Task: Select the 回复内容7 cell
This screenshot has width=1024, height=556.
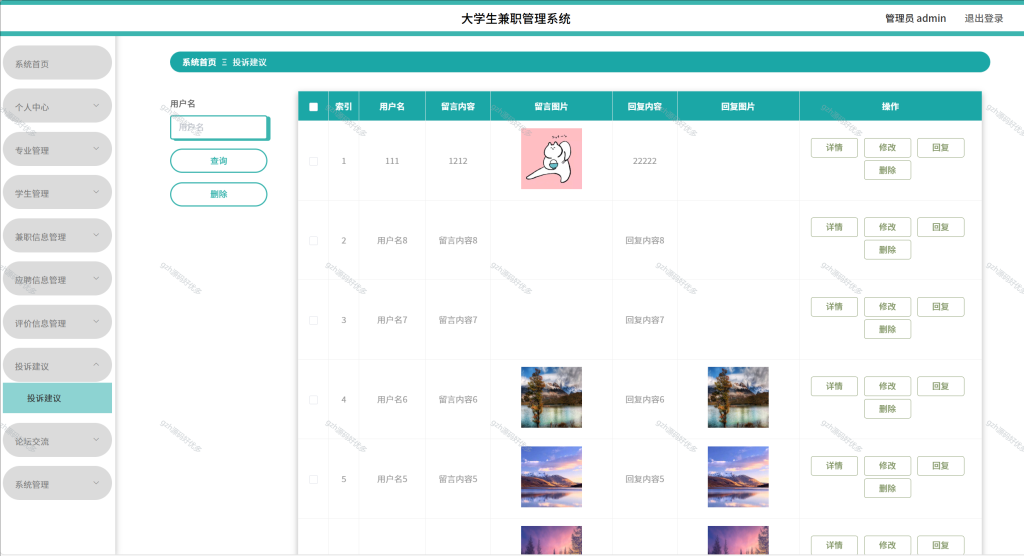Action: 645,320
